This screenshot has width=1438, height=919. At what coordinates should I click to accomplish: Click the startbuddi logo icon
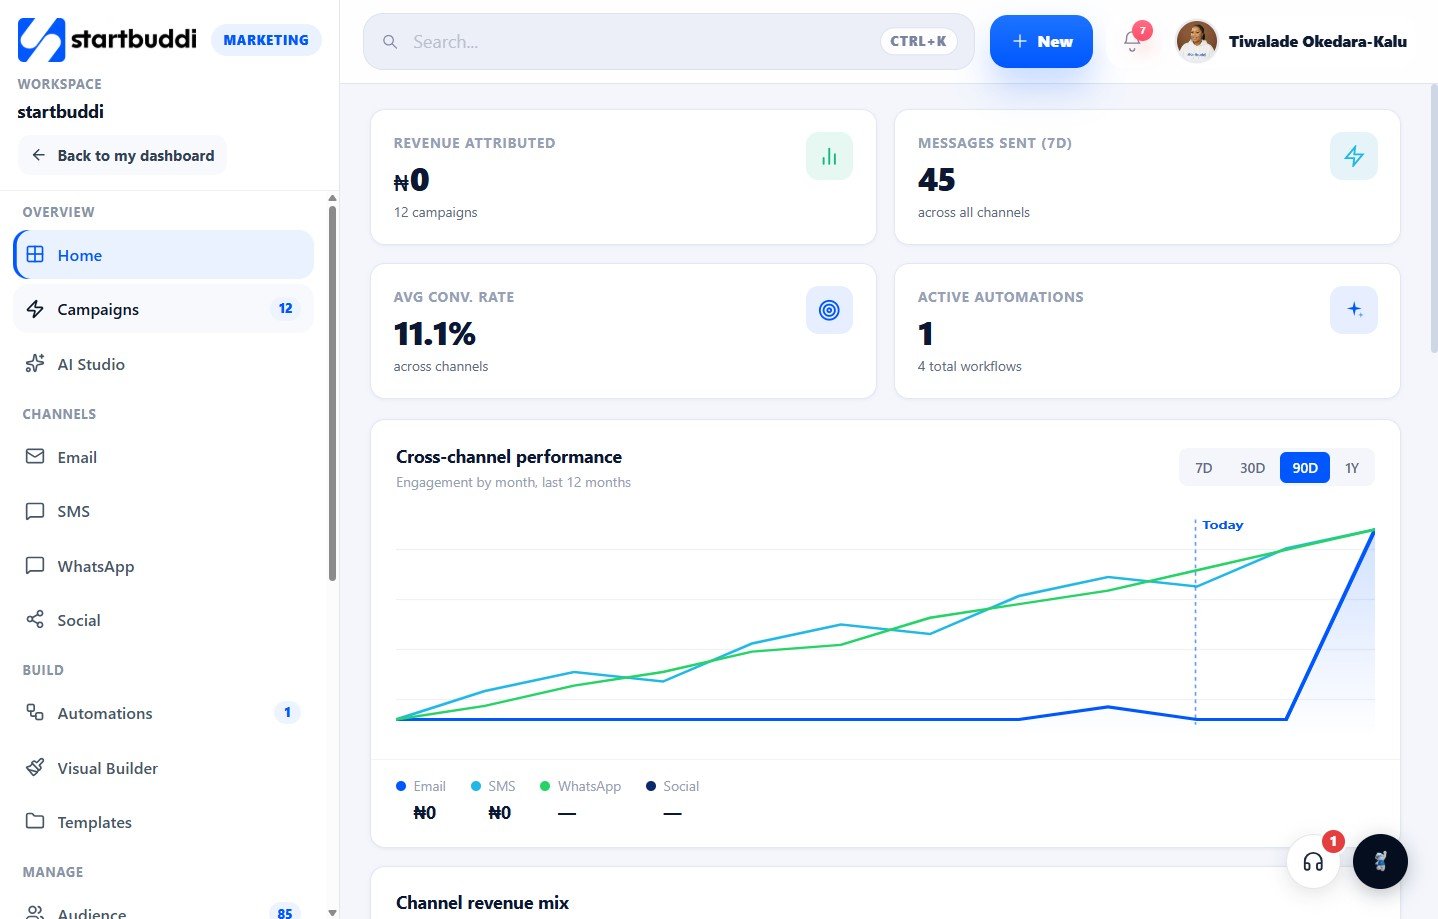click(x=41, y=40)
